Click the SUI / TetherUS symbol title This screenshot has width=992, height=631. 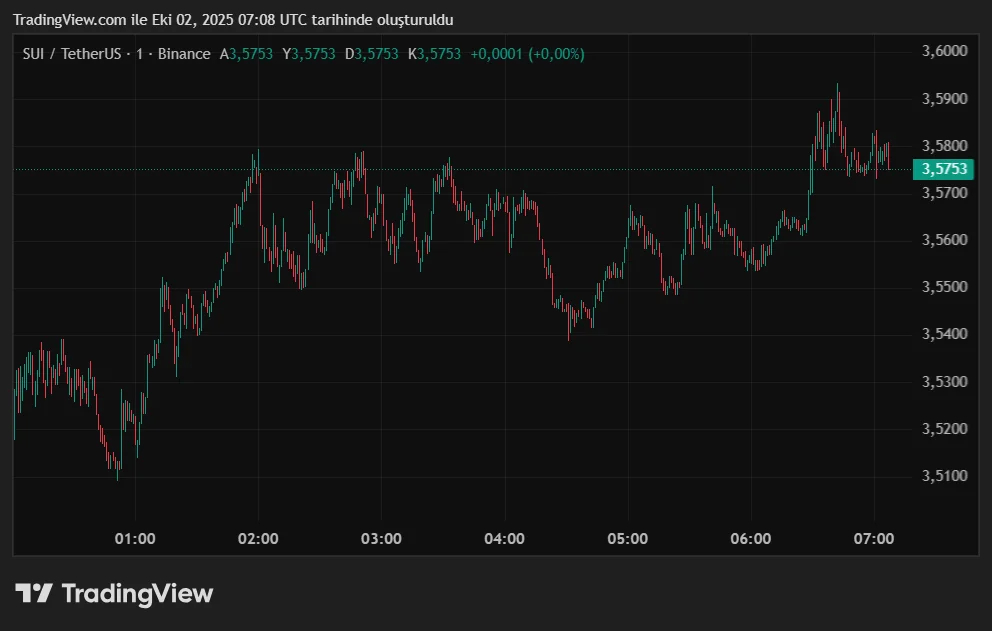67,54
